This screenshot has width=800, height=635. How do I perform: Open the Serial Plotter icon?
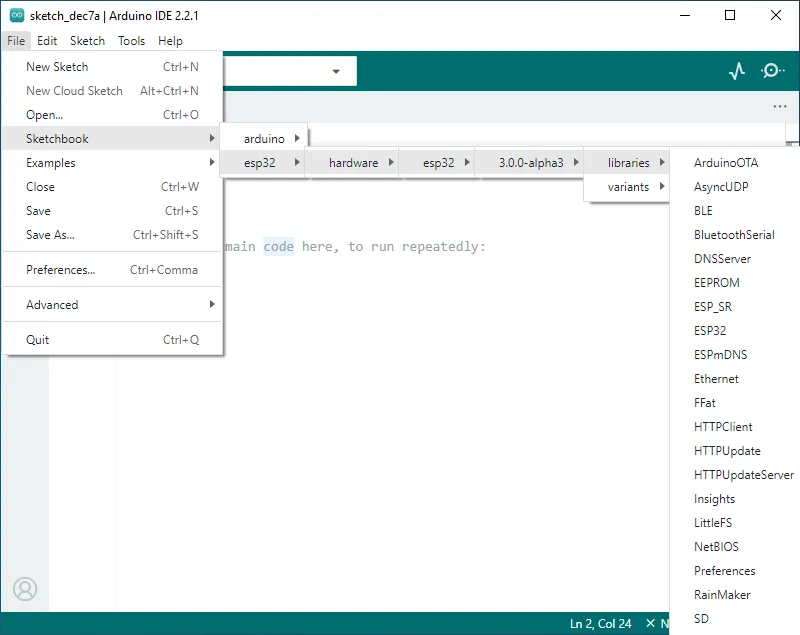(x=737, y=71)
